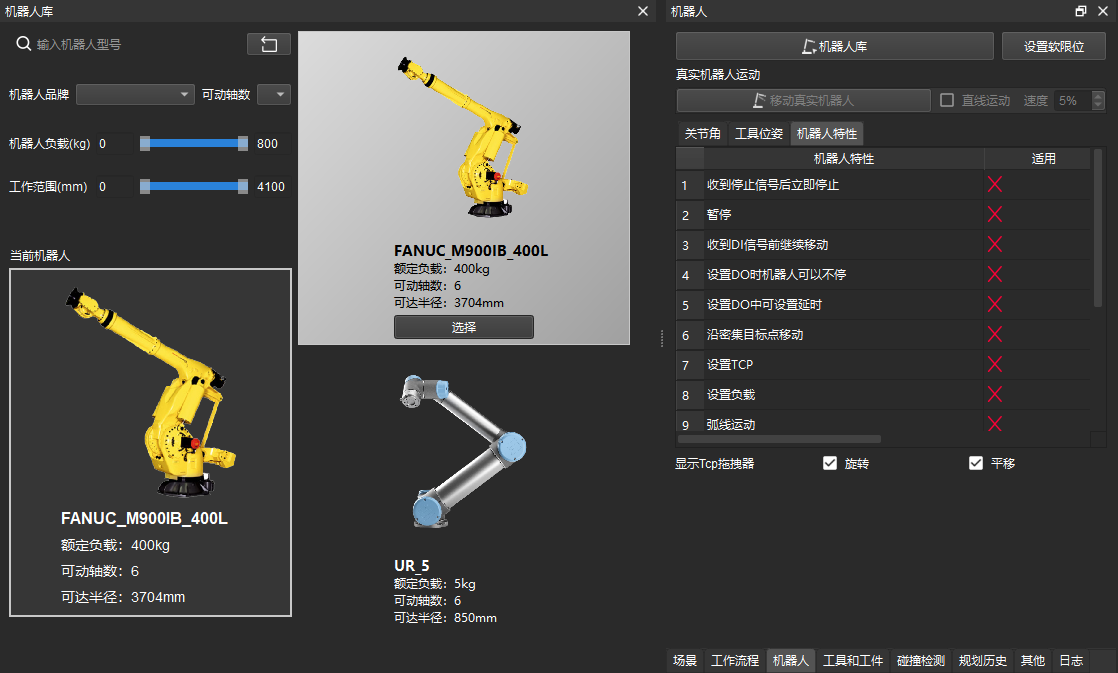
Task: Click 工作范围 maximum value 4100 field
Action: click(272, 186)
